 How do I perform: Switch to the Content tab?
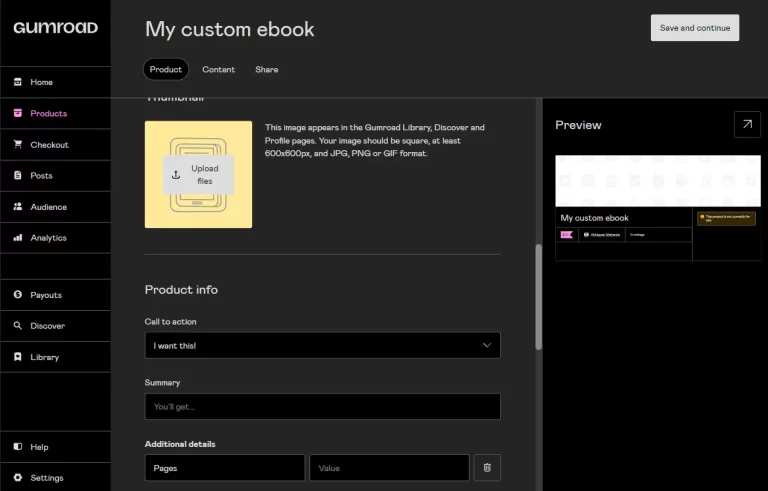pos(218,70)
